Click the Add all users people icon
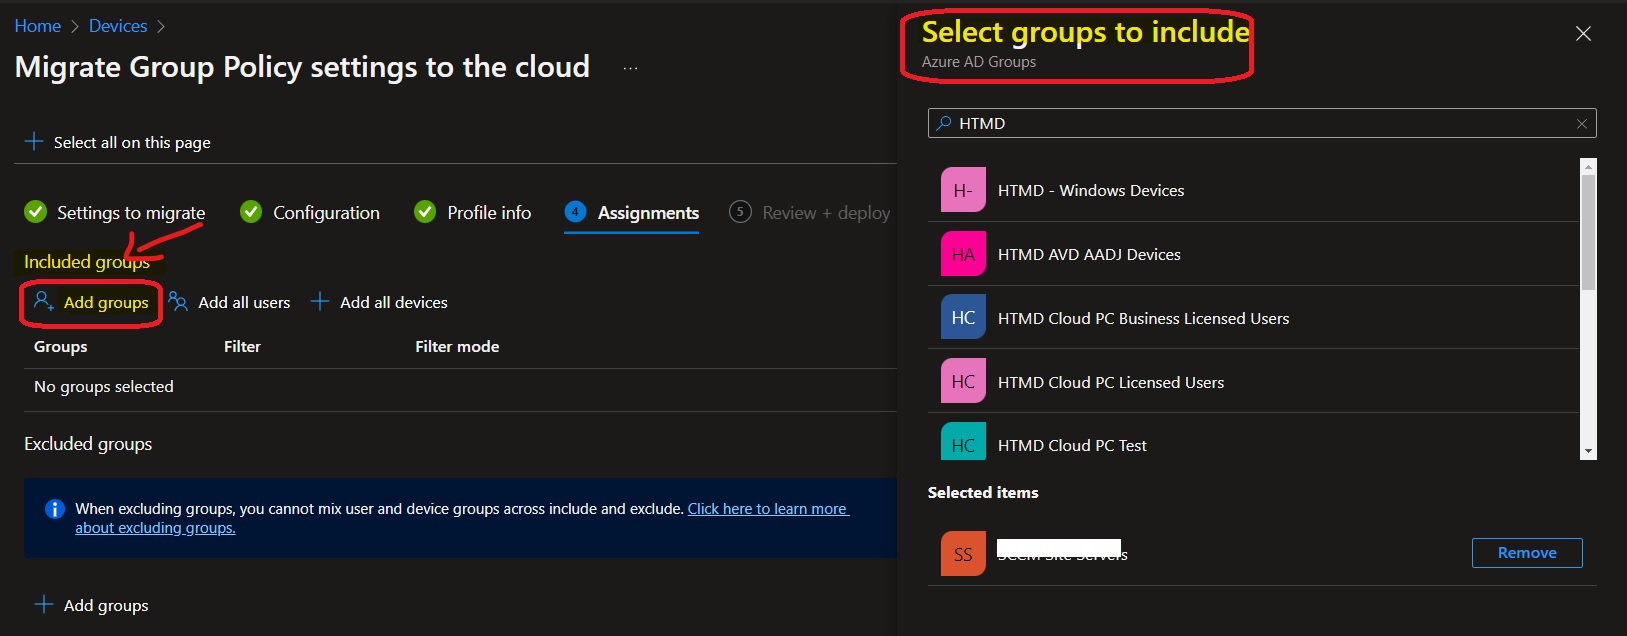Viewport: 1627px width, 636px height. [x=178, y=301]
